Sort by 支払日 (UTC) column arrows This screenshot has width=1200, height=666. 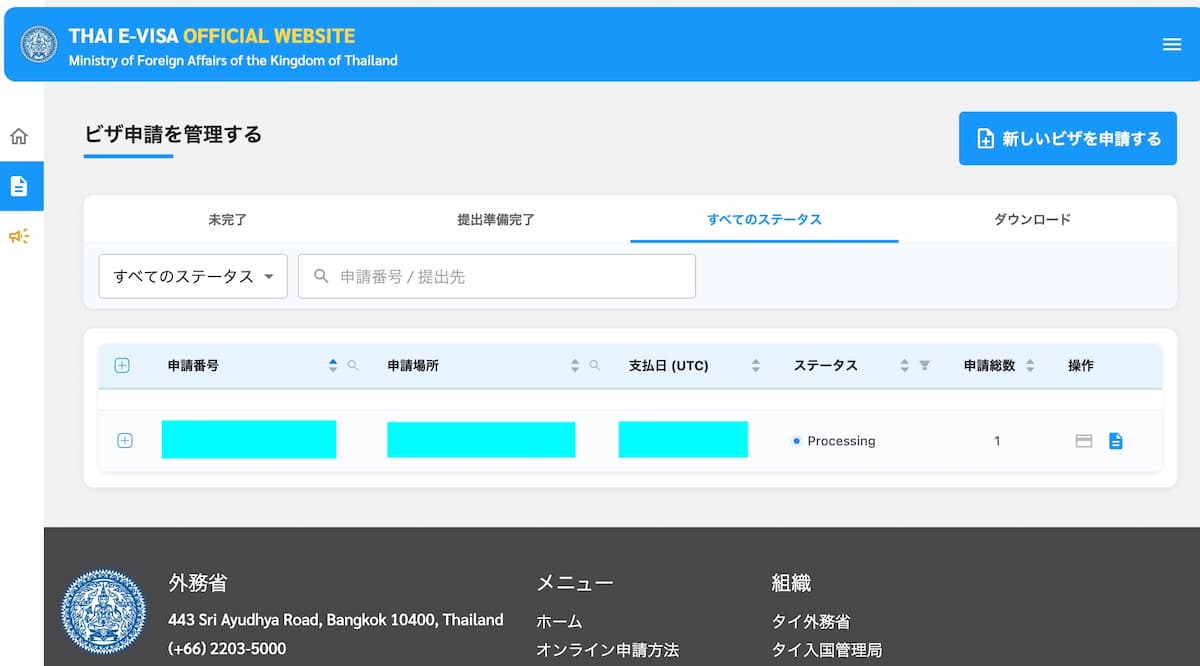click(756, 366)
